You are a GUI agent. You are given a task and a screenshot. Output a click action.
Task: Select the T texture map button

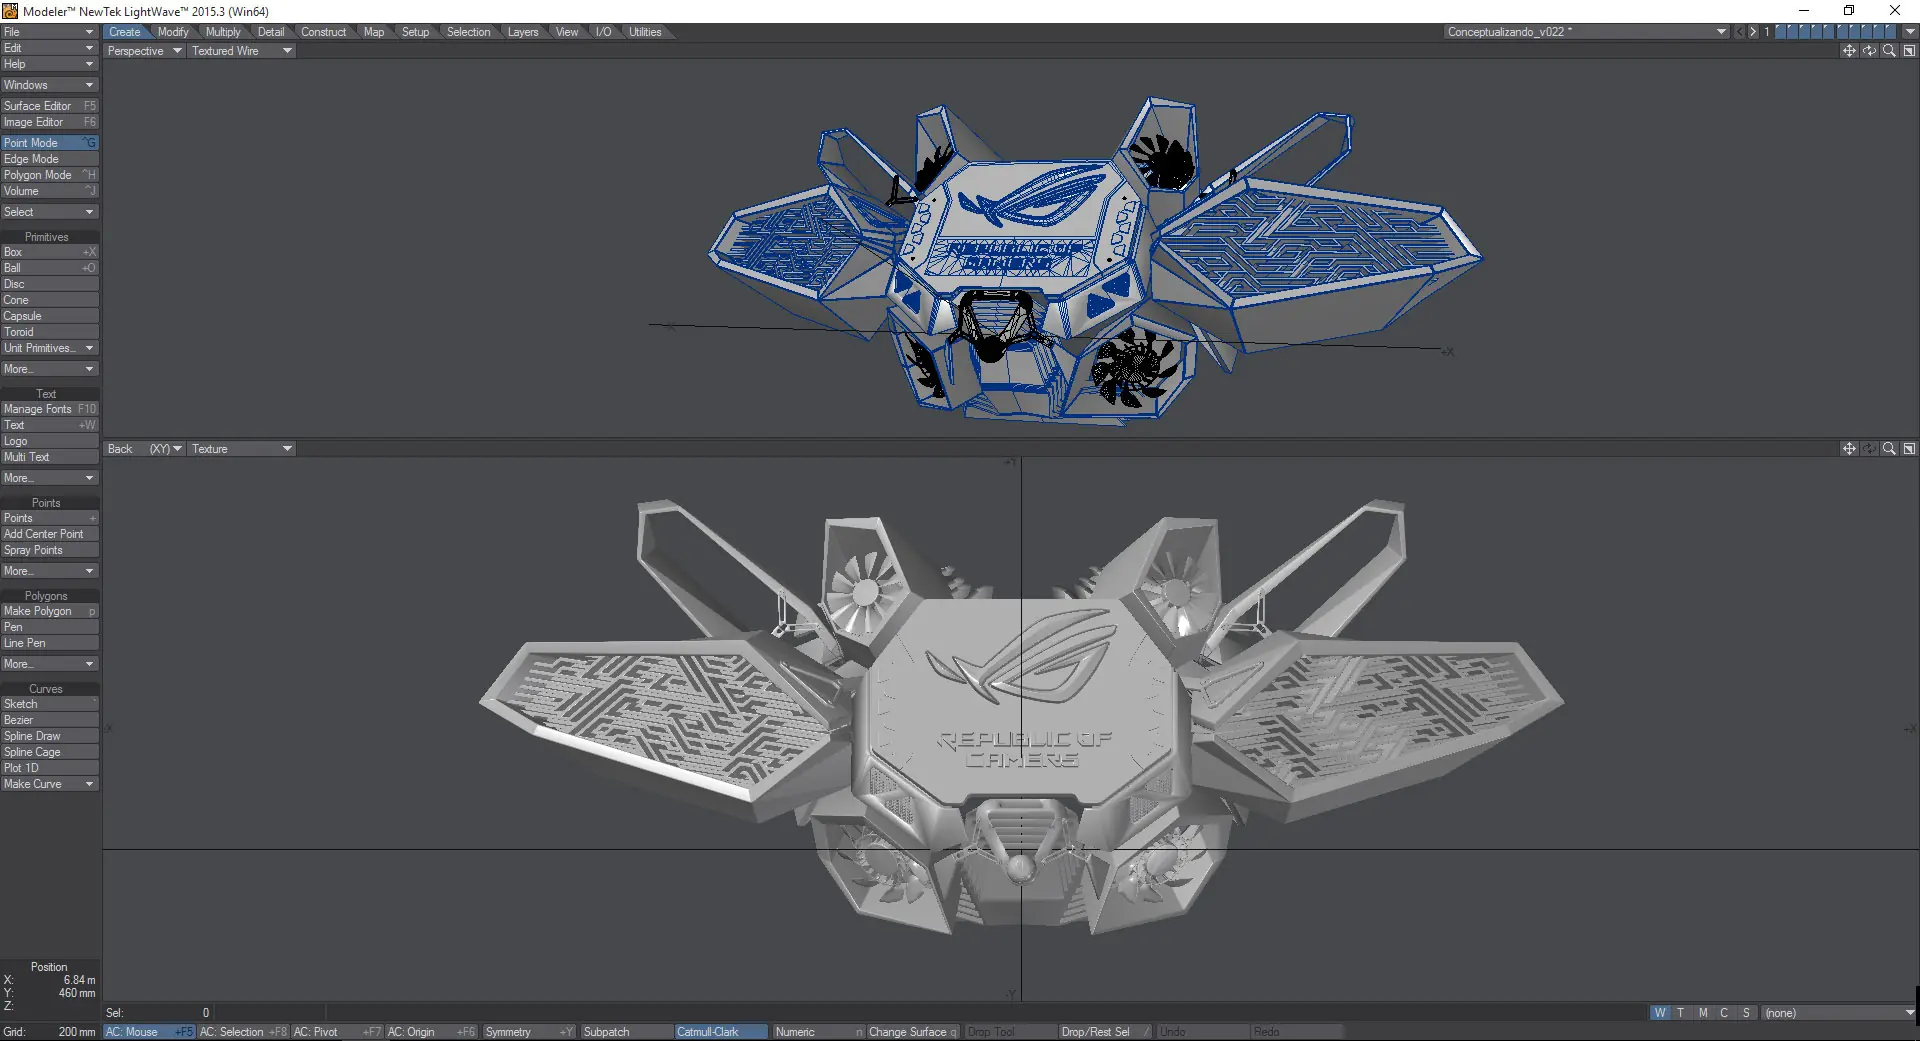[1681, 1013]
